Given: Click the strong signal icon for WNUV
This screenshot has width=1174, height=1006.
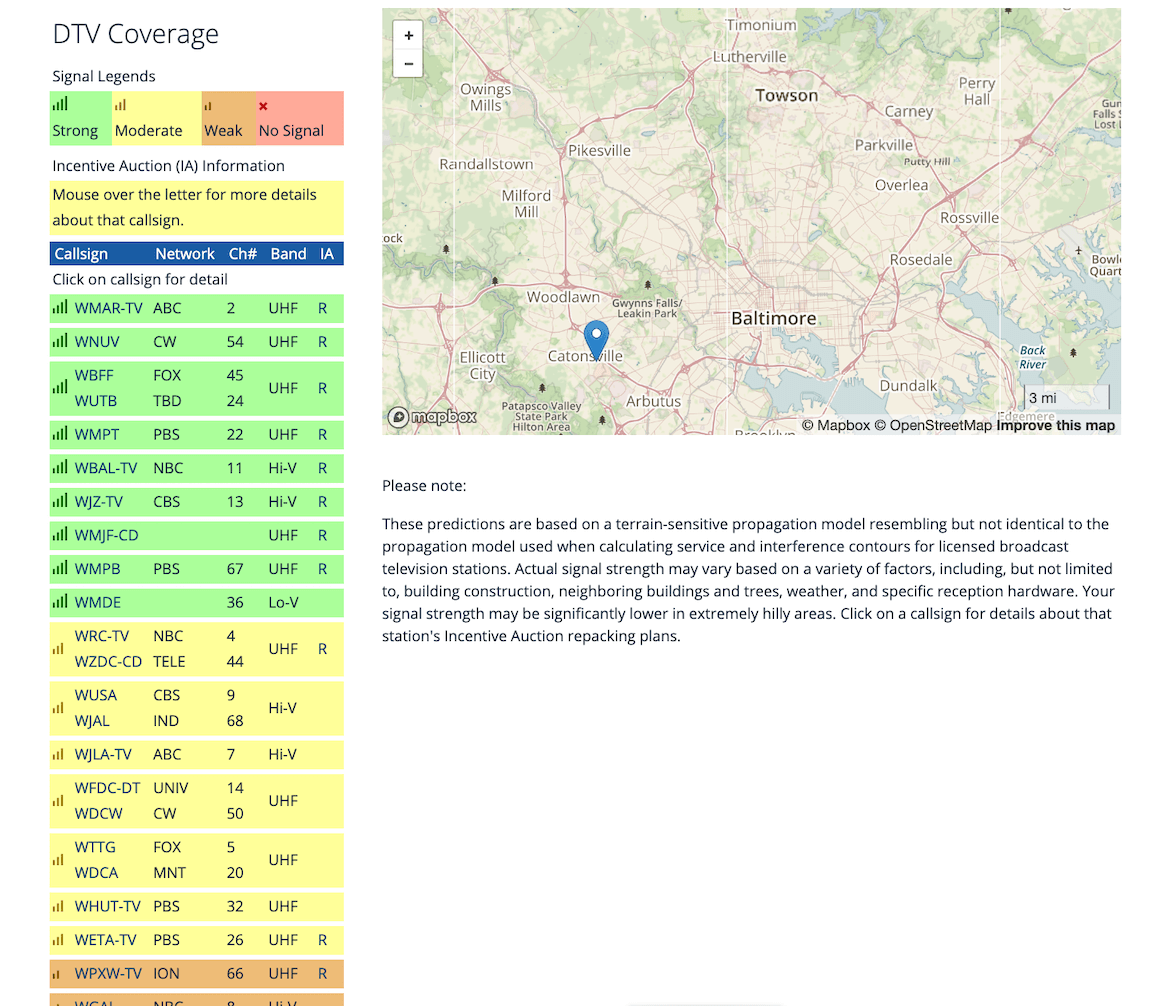Looking at the screenshot, I should click(x=60, y=341).
